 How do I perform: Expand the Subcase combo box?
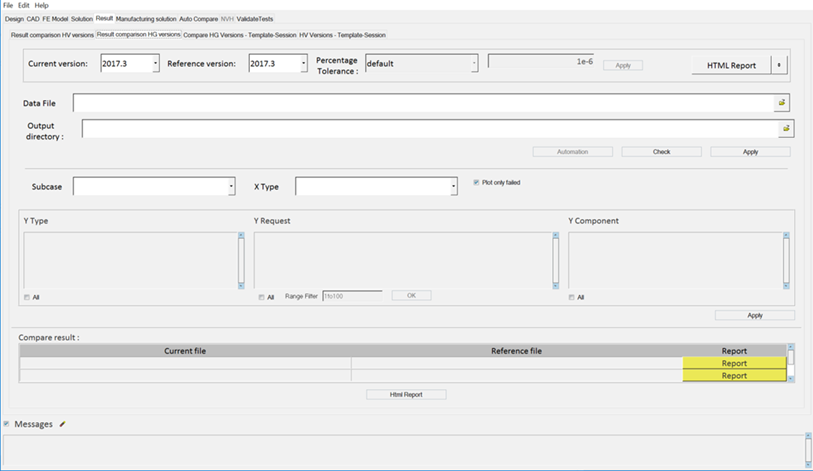pyautogui.click(x=231, y=187)
